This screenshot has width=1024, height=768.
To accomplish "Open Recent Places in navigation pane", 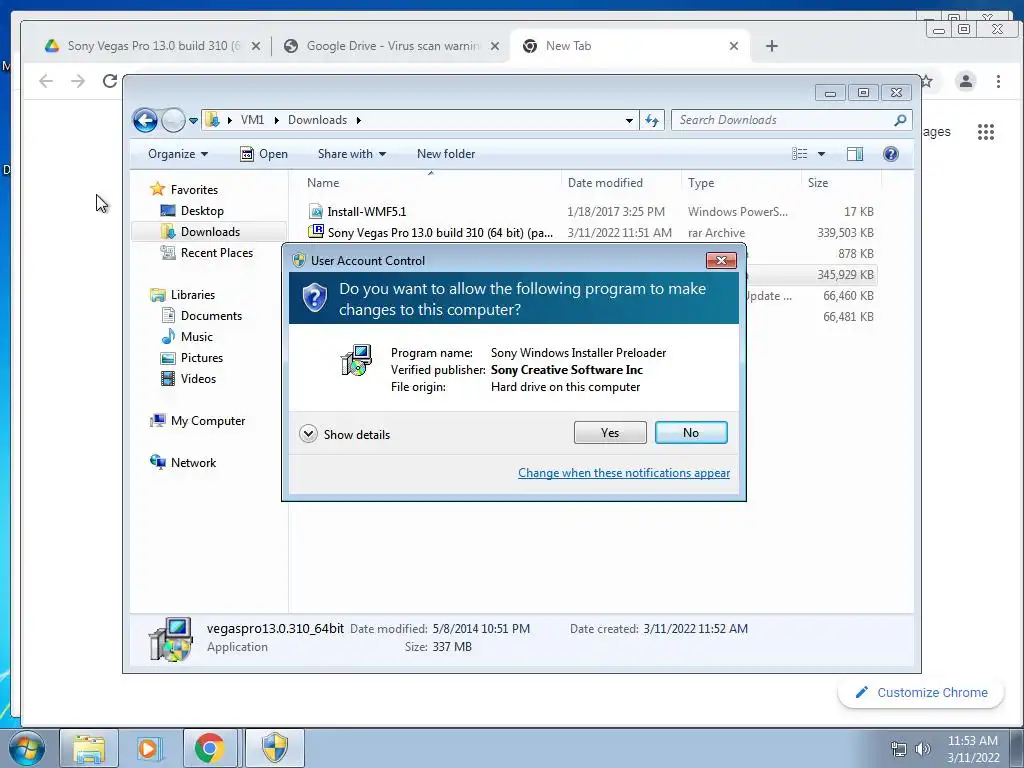I will (217, 253).
